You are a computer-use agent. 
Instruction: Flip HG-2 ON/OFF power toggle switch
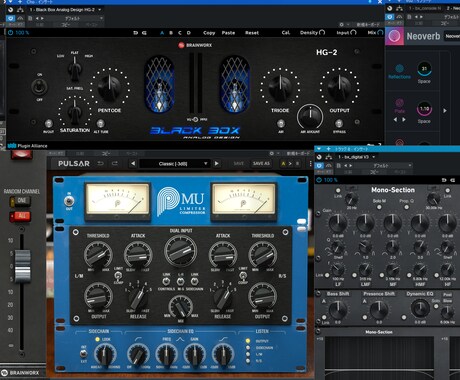click(x=39, y=87)
